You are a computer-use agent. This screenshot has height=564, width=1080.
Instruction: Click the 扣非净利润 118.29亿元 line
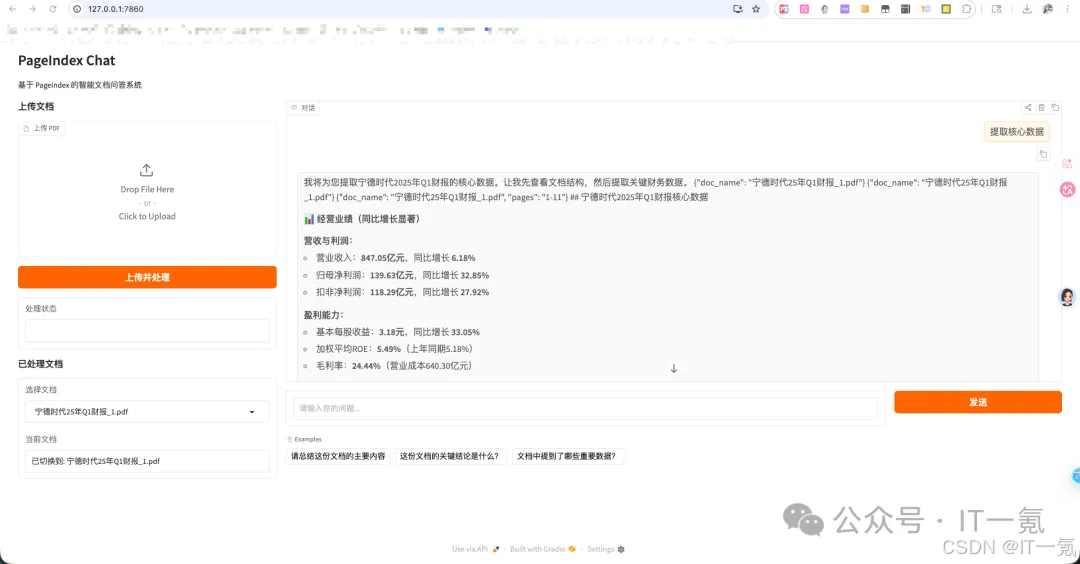tap(402, 292)
